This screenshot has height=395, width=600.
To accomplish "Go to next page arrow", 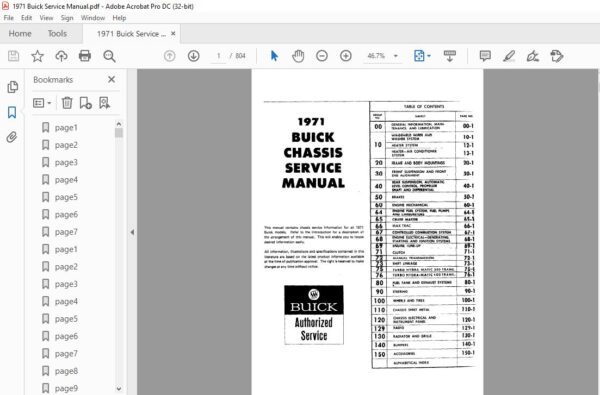I will pos(194,56).
